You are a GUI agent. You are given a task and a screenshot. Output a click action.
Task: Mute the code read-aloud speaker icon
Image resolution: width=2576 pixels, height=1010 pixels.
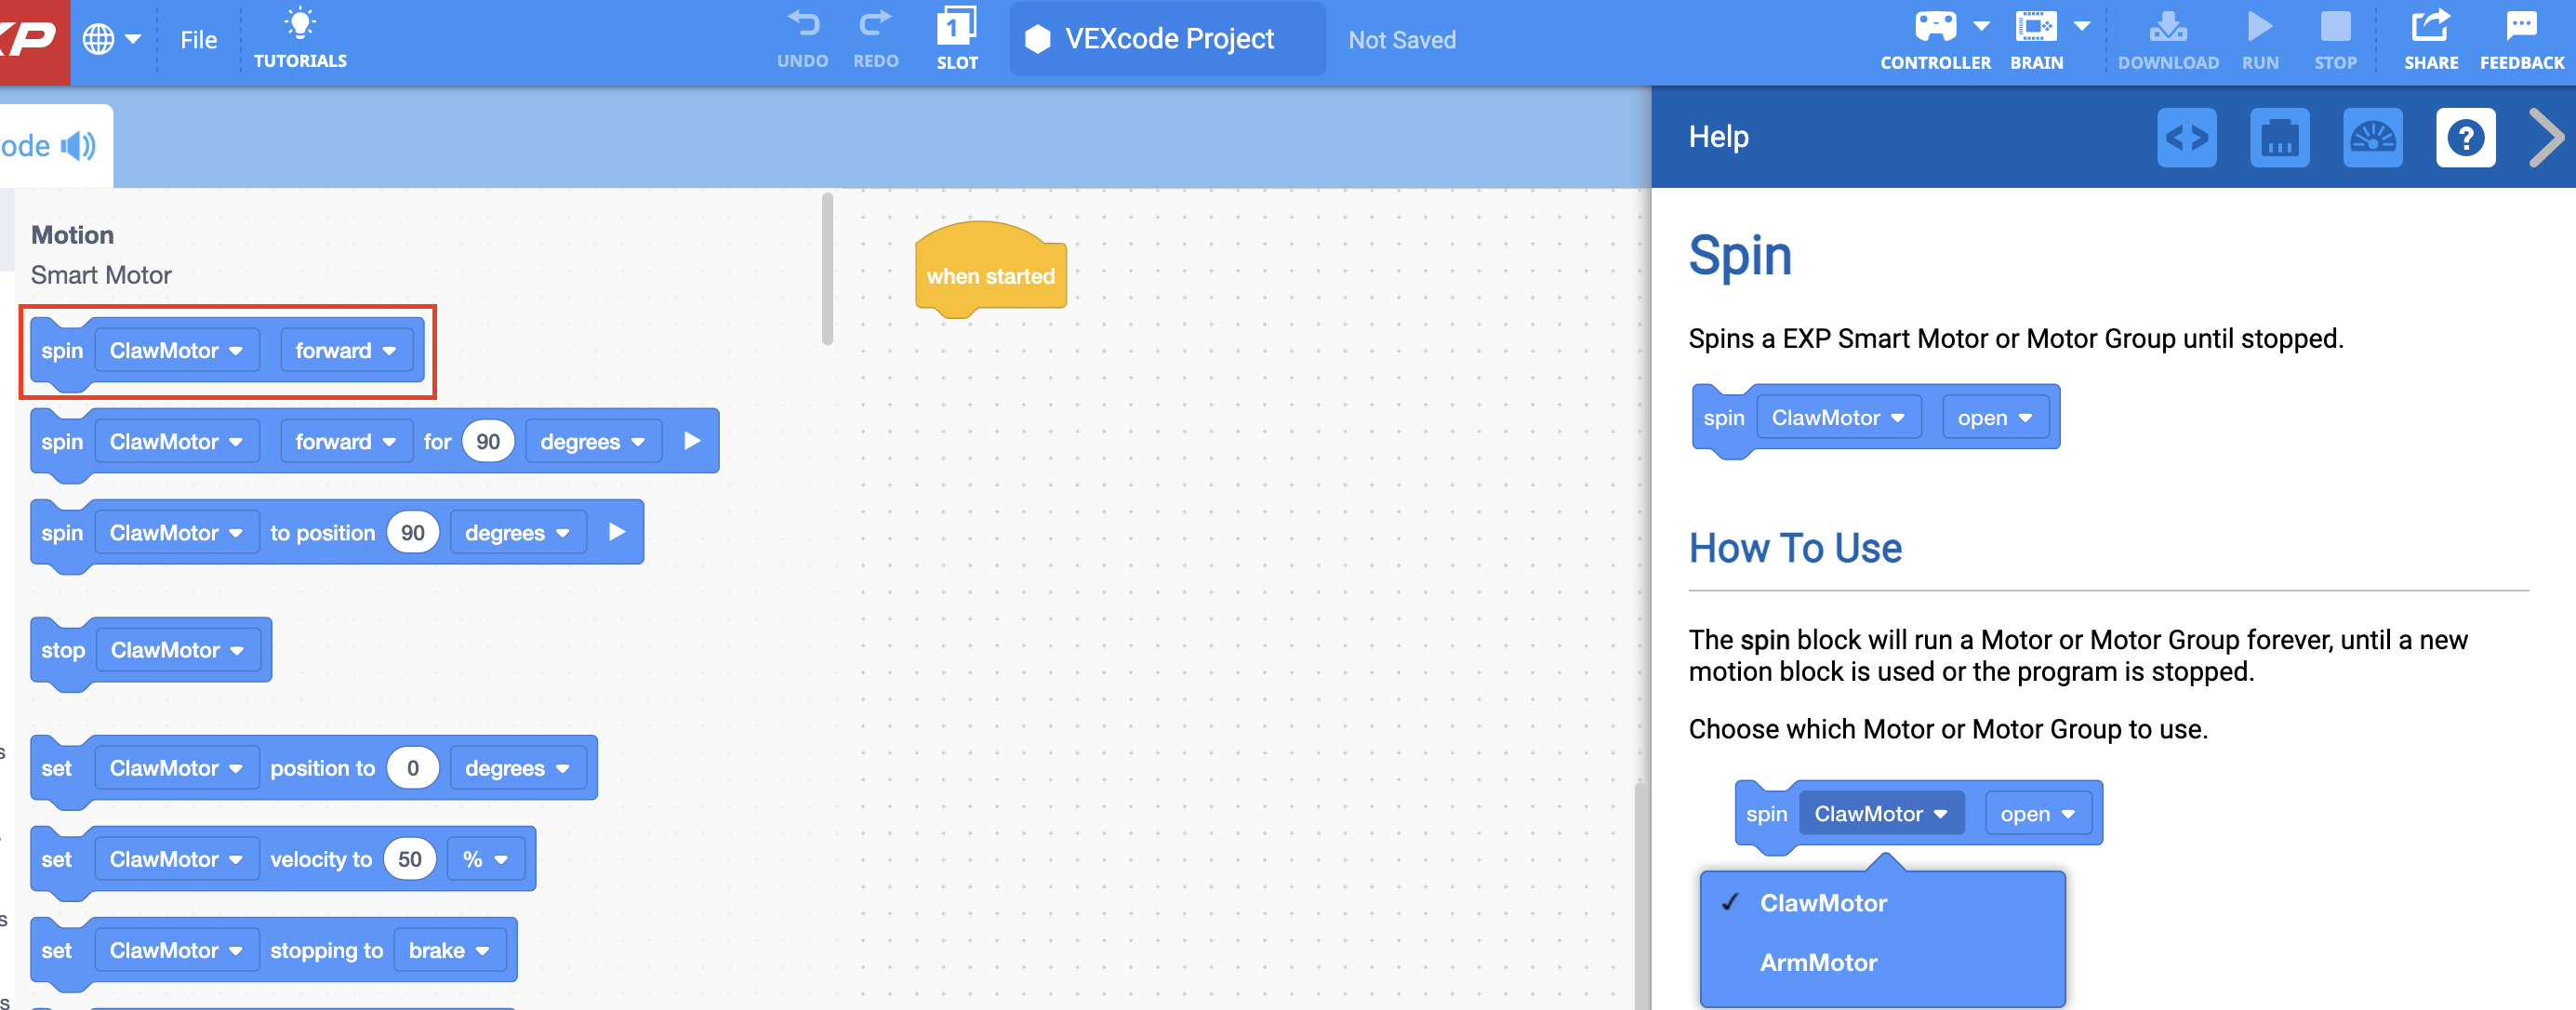(x=78, y=145)
